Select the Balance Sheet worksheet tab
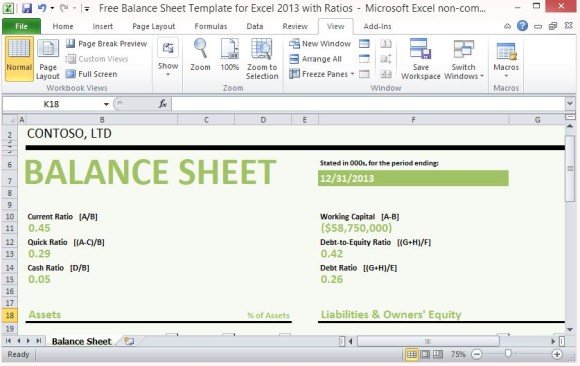Viewport: 580px width, 366px height. (81, 341)
